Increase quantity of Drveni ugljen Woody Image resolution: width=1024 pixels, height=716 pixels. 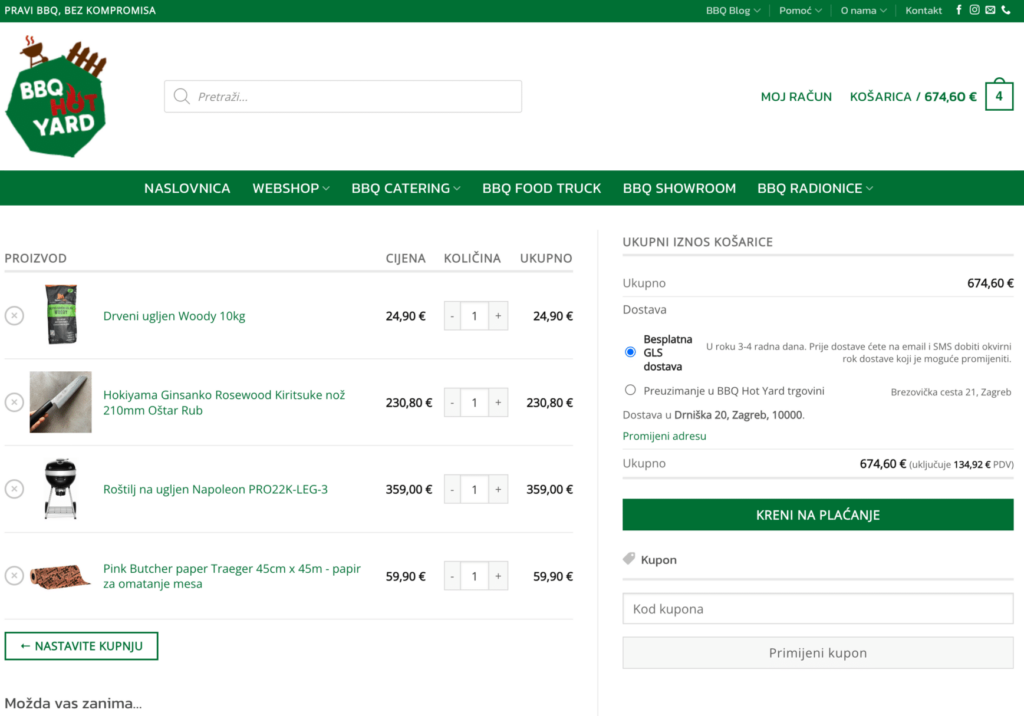click(x=498, y=316)
